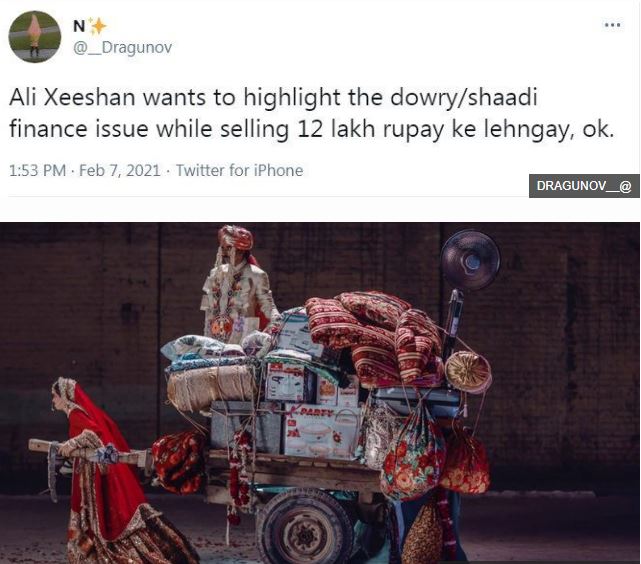This screenshot has width=641, height=564.
Task: Click the bride in red pulling cart
Action: point(110,470)
